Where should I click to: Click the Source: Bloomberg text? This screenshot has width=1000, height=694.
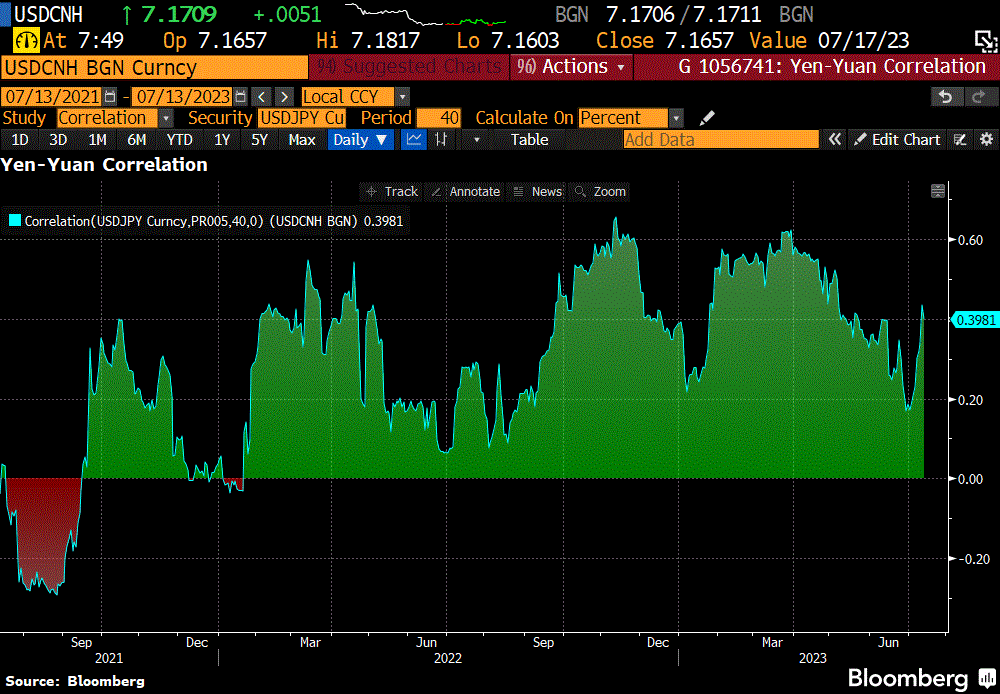point(75,681)
